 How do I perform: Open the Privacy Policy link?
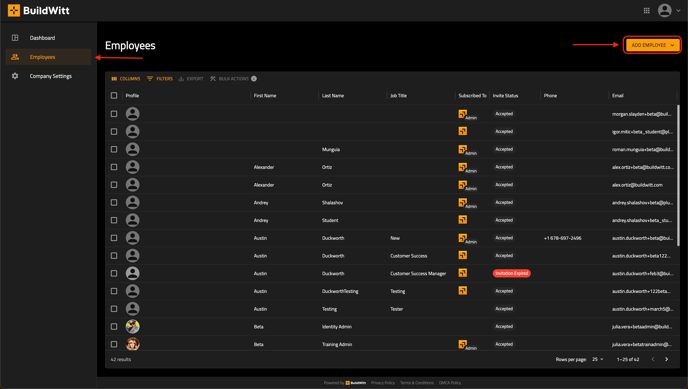coord(383,383)
